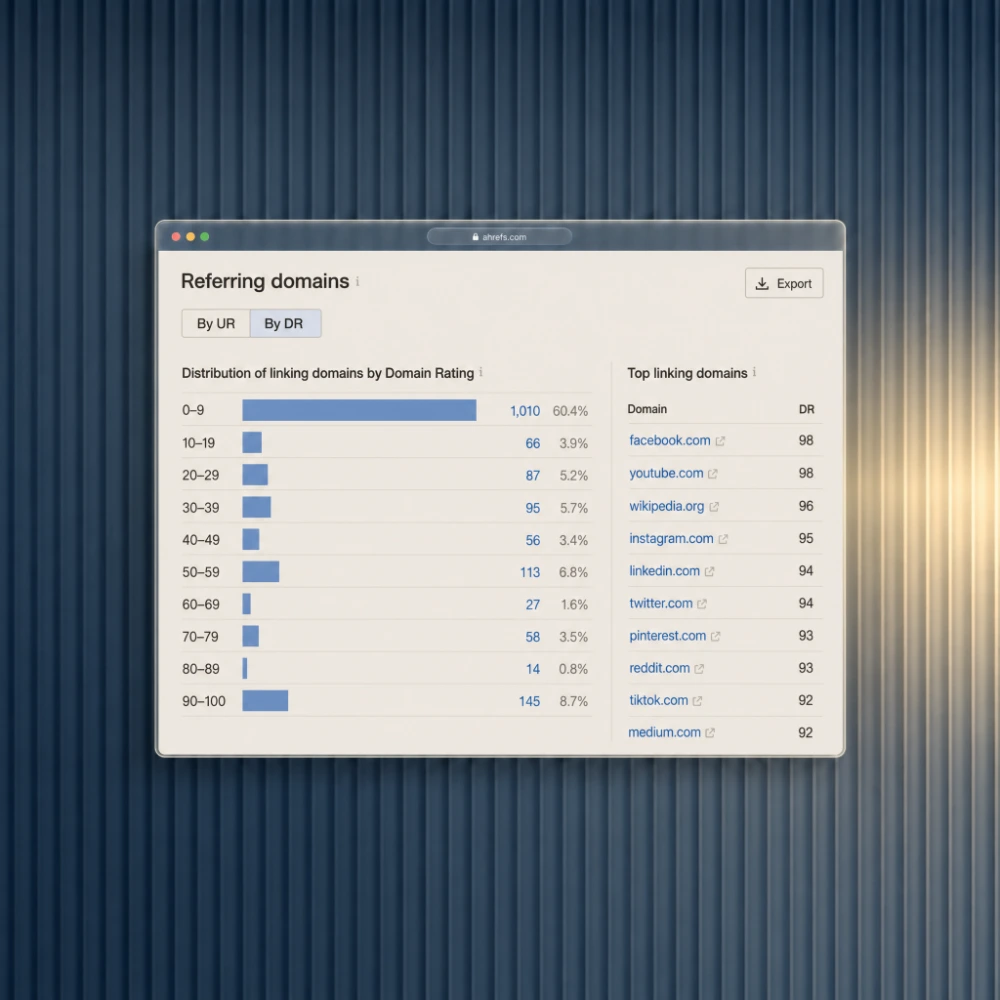Click the youtube.com domain link

[x=666, y=473]
